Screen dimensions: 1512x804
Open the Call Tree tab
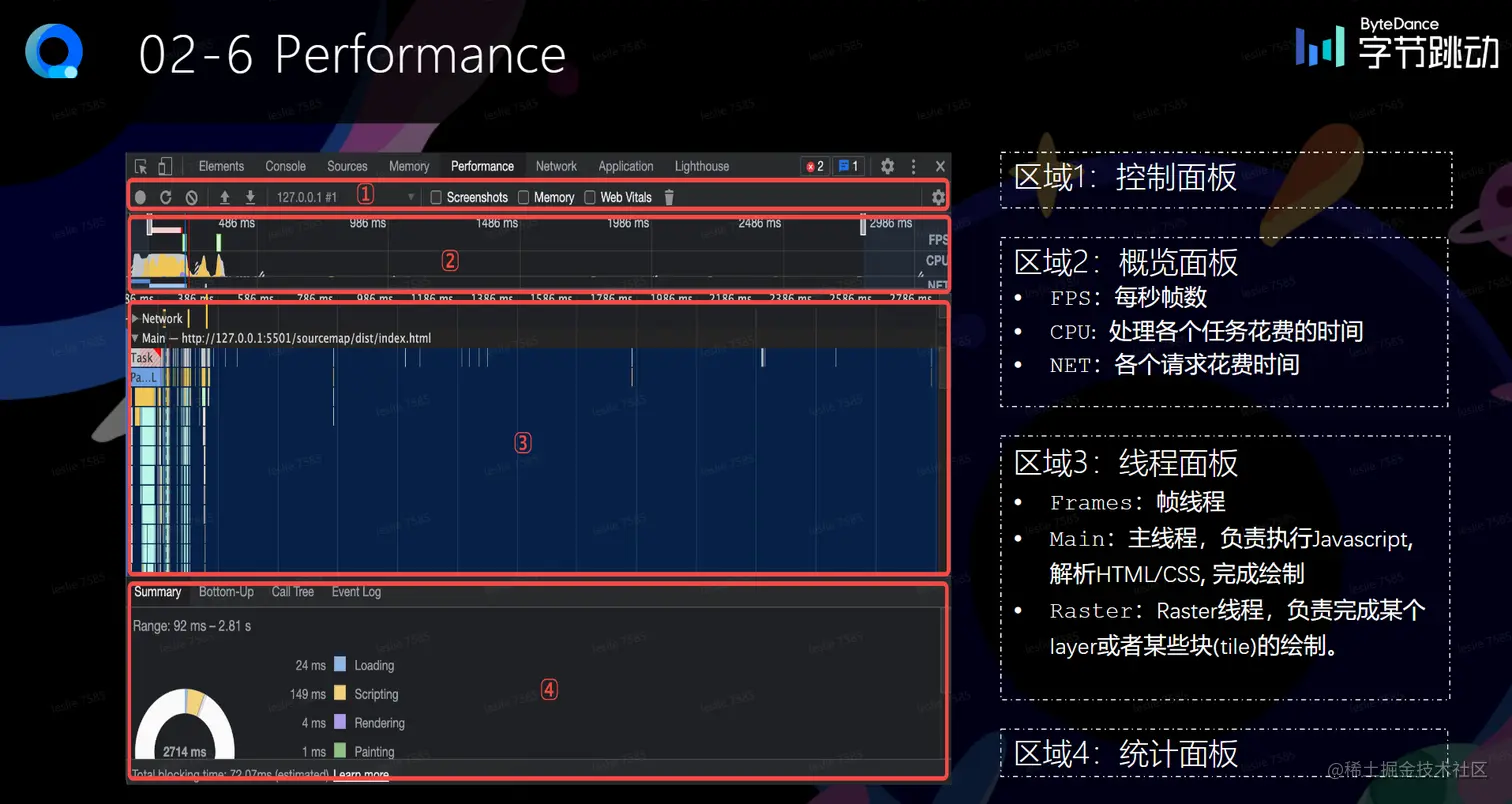(x=293, y=592)
